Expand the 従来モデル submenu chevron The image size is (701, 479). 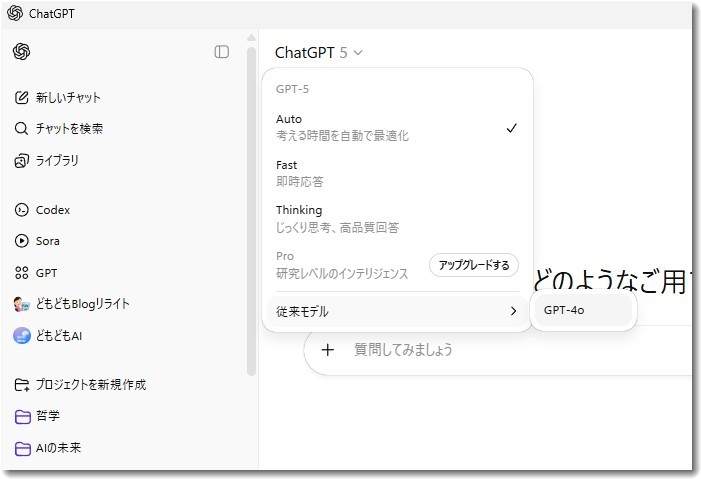513,311
